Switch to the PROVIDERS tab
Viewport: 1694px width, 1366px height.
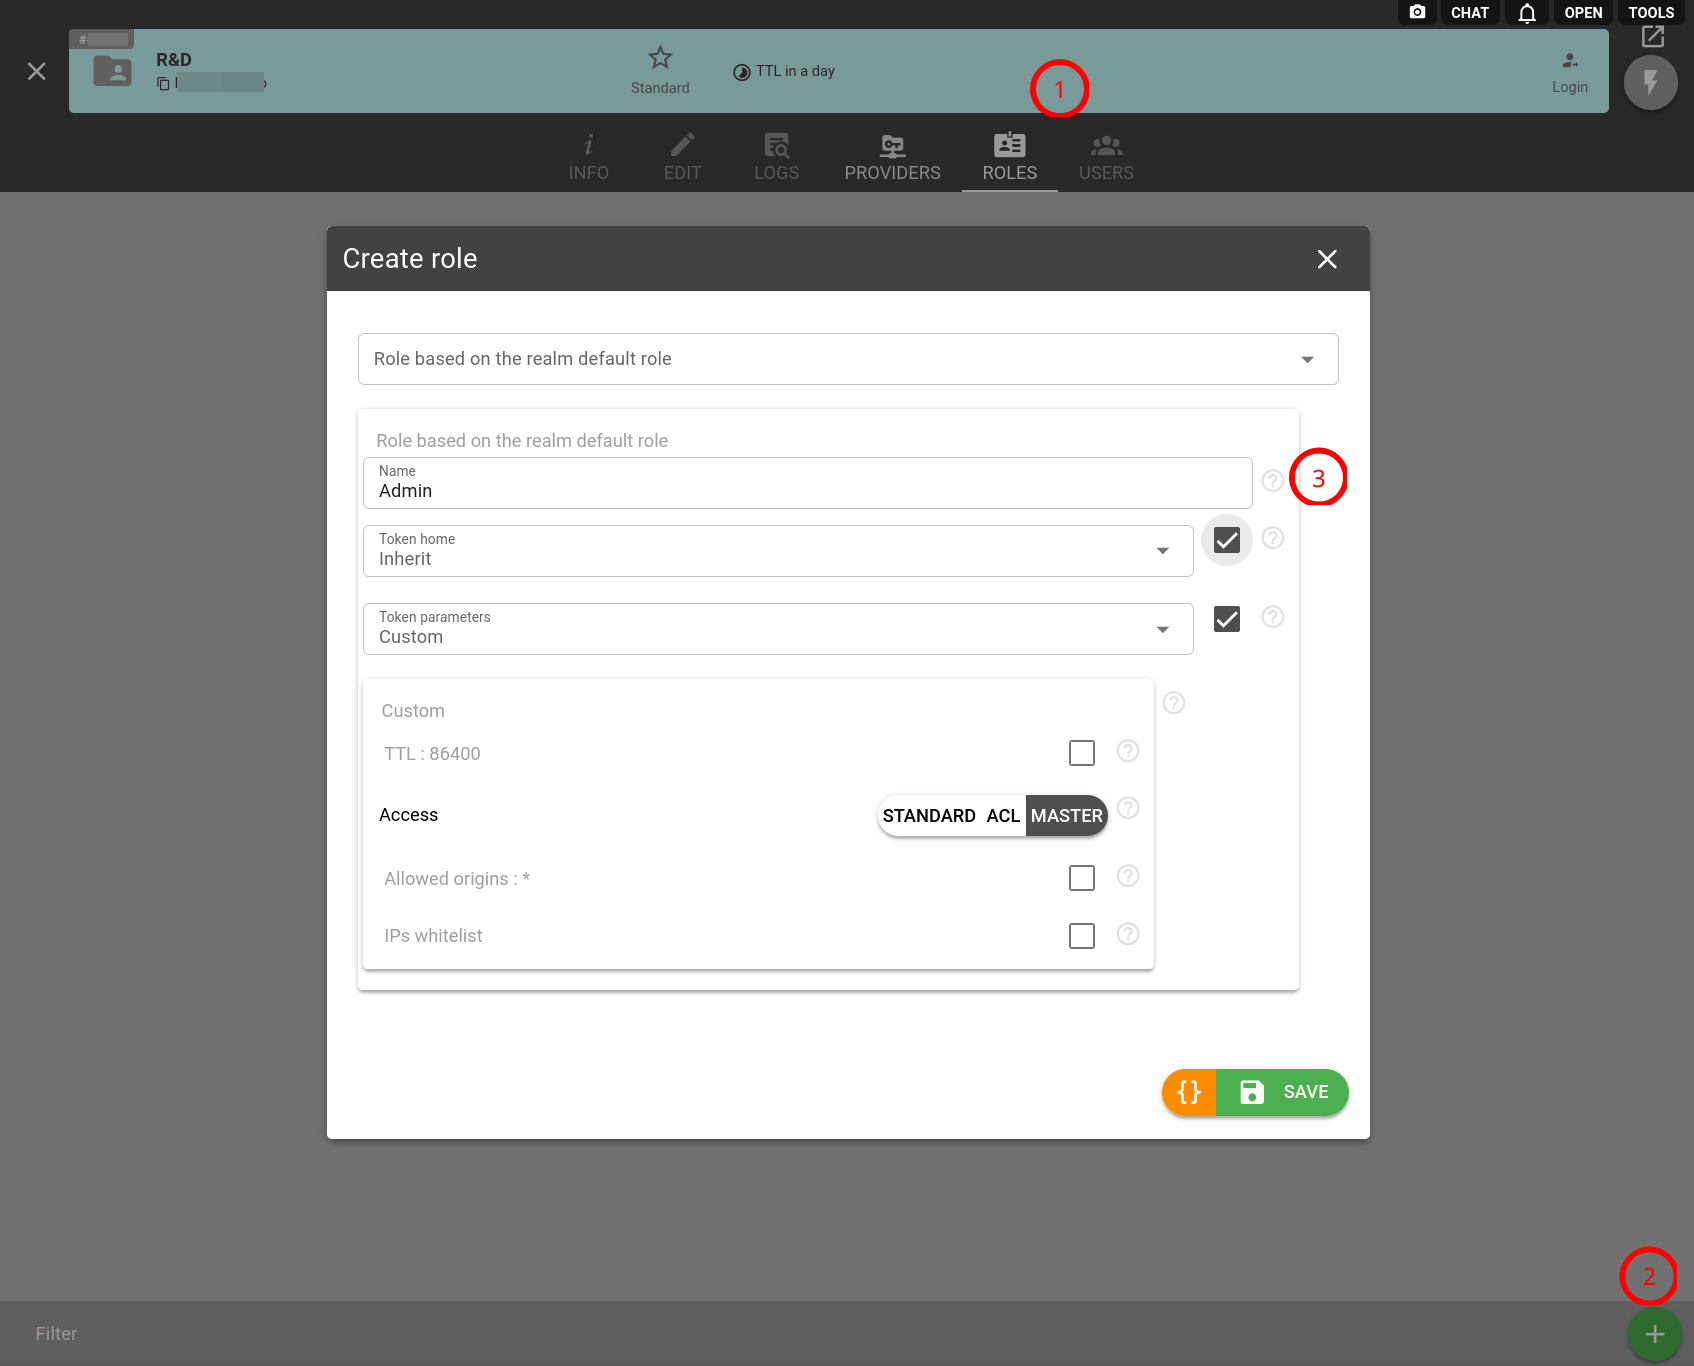tap(892, 158)
